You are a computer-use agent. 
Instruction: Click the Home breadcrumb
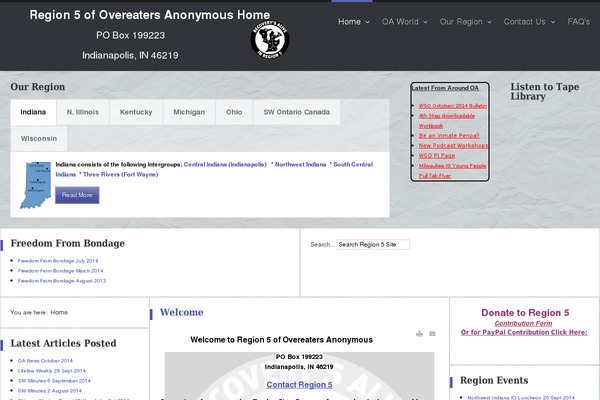(x=59, y=312)
